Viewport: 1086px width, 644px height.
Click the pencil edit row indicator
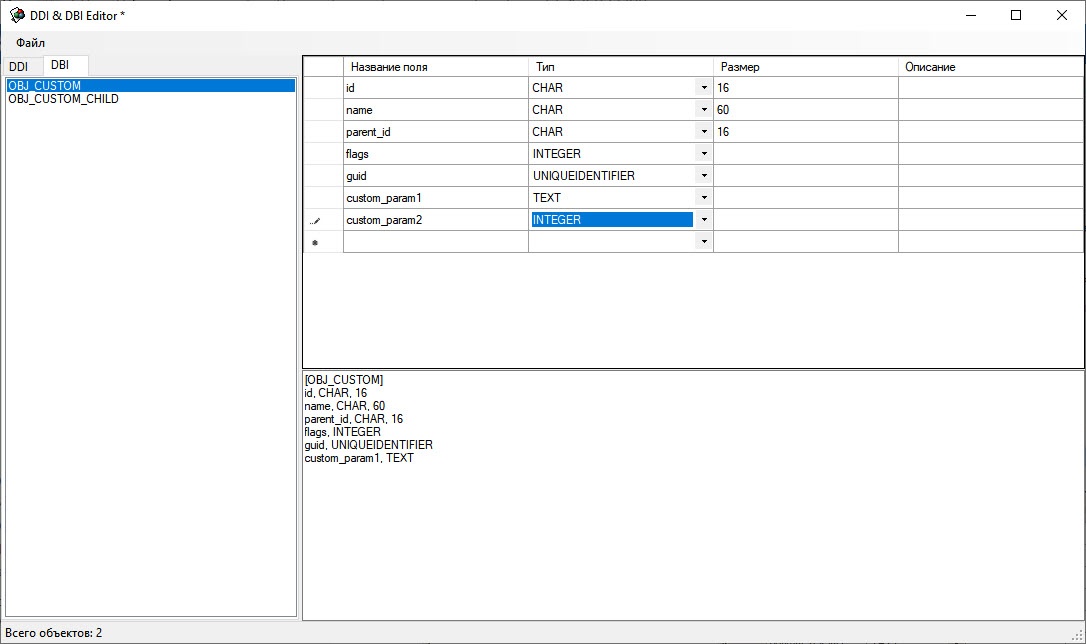pos(315,221)
